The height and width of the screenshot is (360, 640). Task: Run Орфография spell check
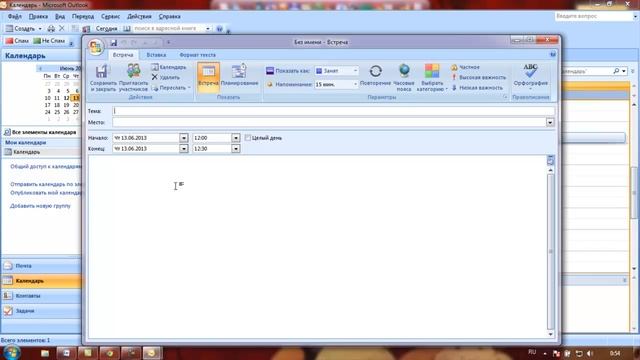[x=530, y=76]
